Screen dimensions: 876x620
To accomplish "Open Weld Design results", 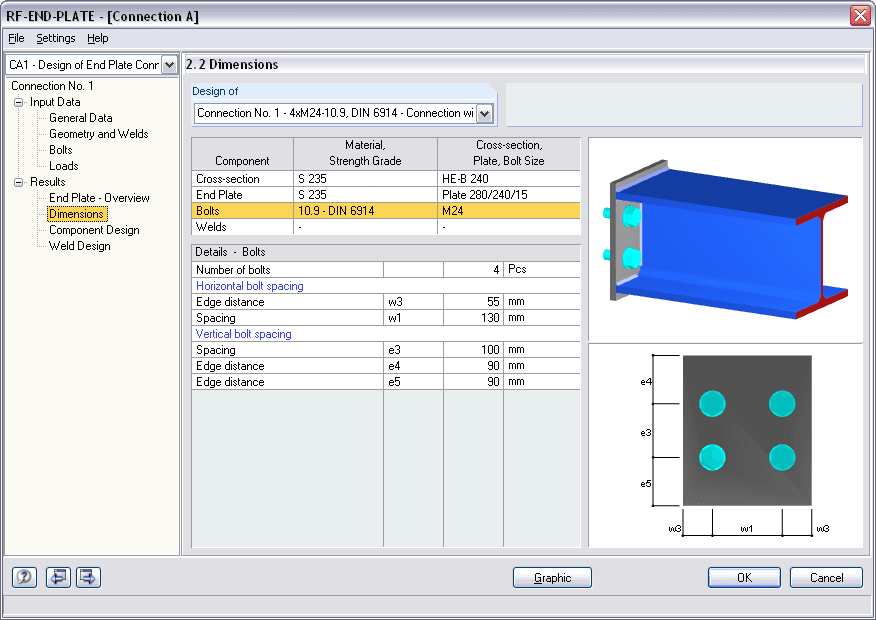I will tap(79, 246).
